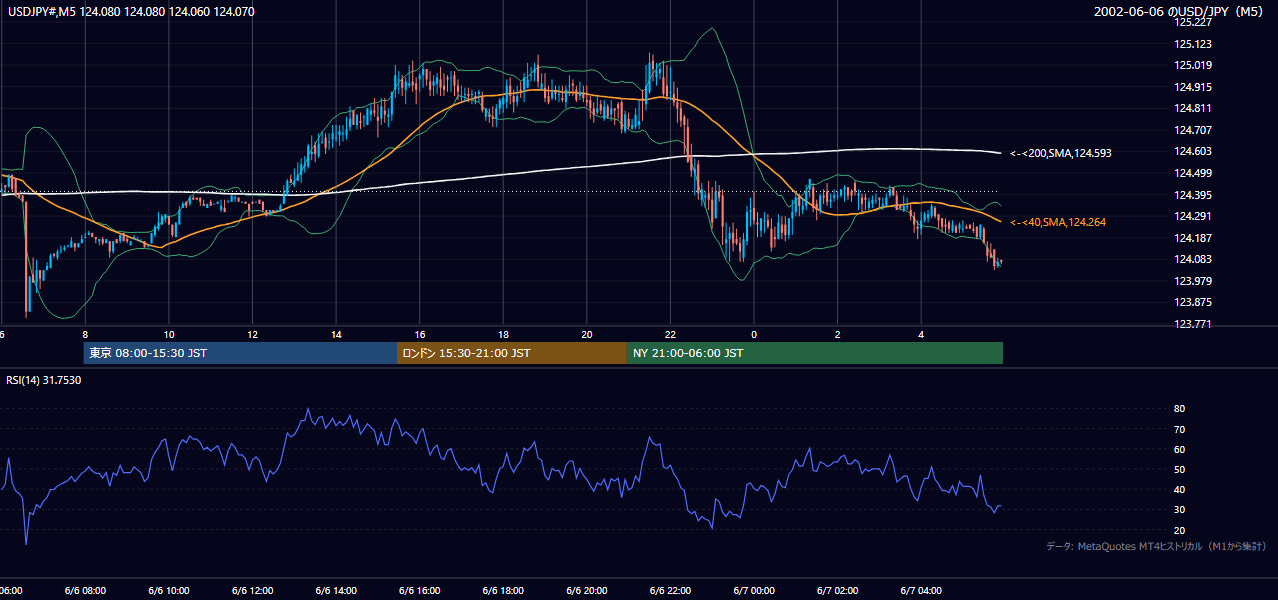This screenshot has width=1278, height=600.
Task: Click the 2002-06-06 USD/JPY (M5) chart title
Action: [1180, 12]
